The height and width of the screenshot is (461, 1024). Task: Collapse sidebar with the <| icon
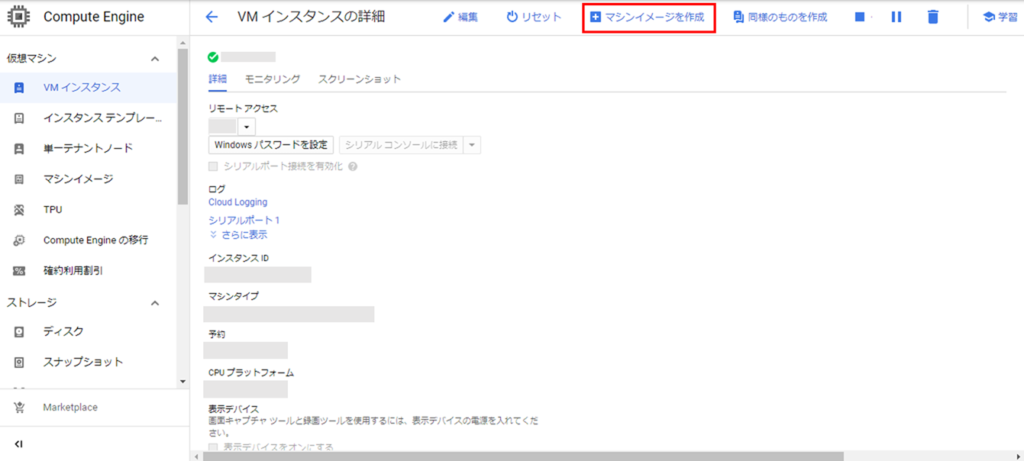tap(19, 444)
